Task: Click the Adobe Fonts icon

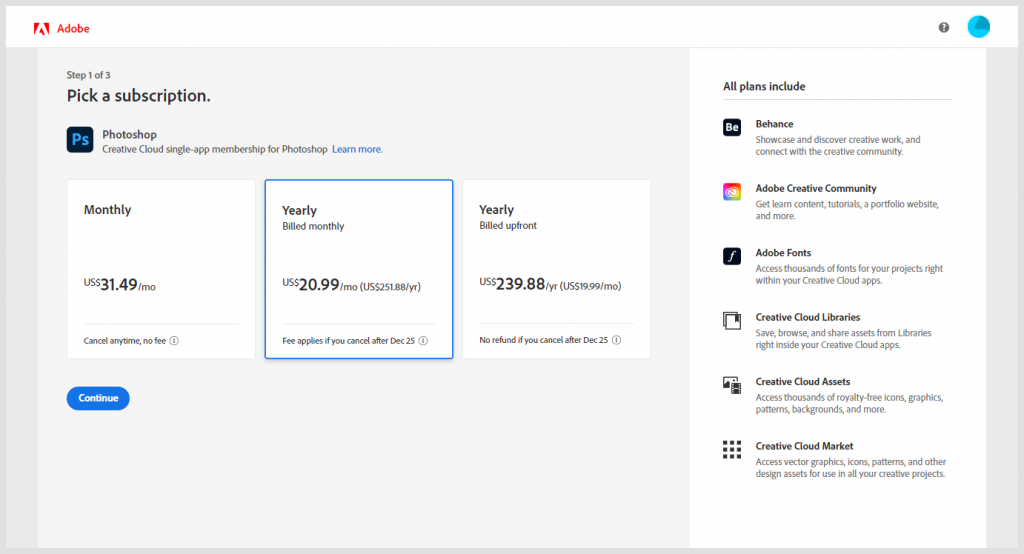Action: click(732, 256)
